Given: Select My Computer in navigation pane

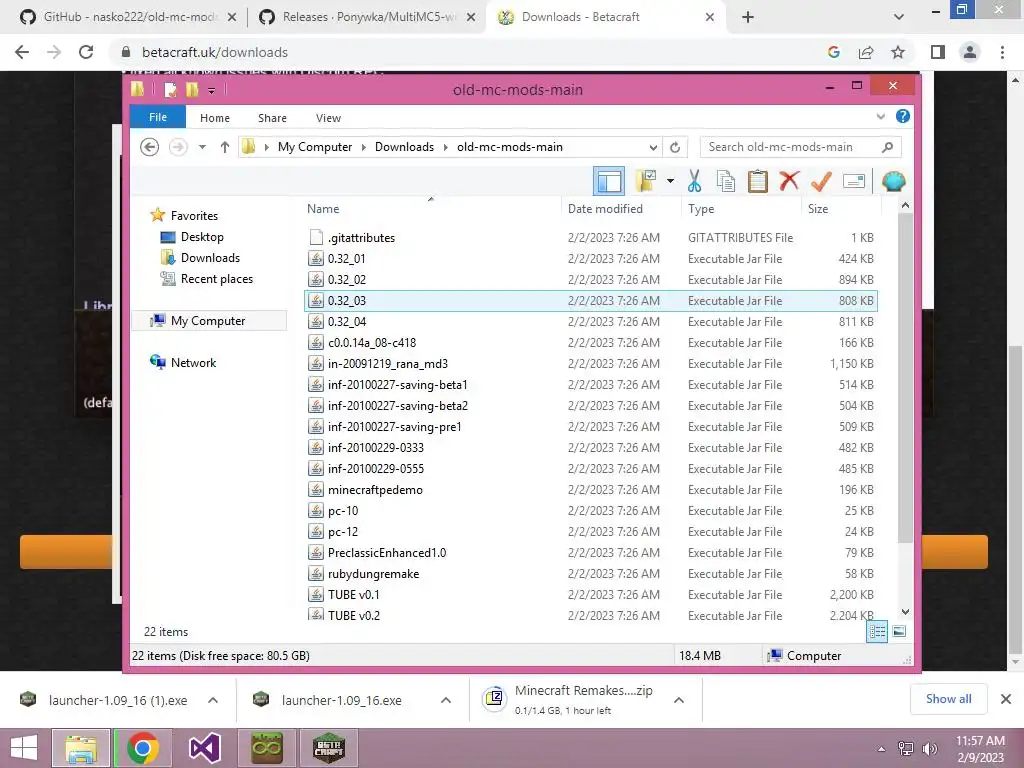Looking at the screenshot, I should click(x=208, y=321).
